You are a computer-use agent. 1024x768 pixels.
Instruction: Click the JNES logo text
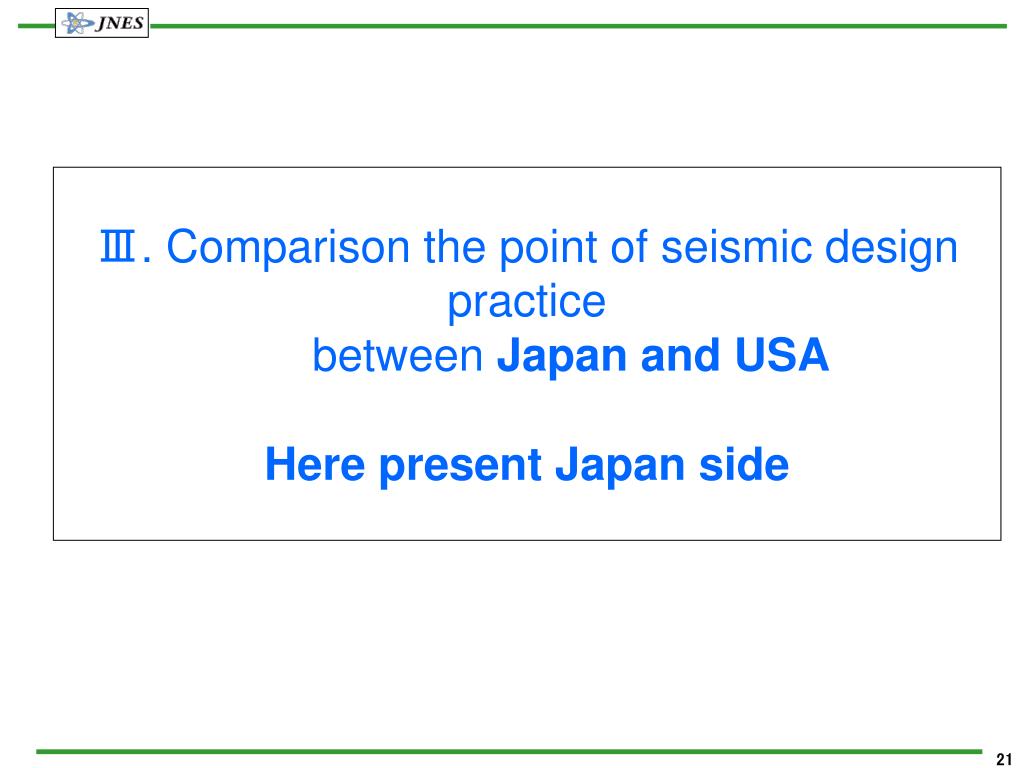tap(120, 23)
